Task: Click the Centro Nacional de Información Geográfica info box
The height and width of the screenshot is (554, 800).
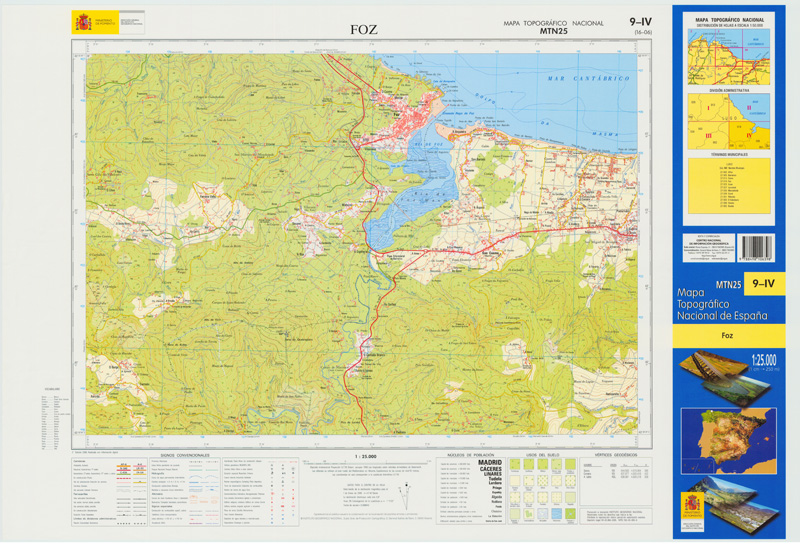Action: pos(709,248)
